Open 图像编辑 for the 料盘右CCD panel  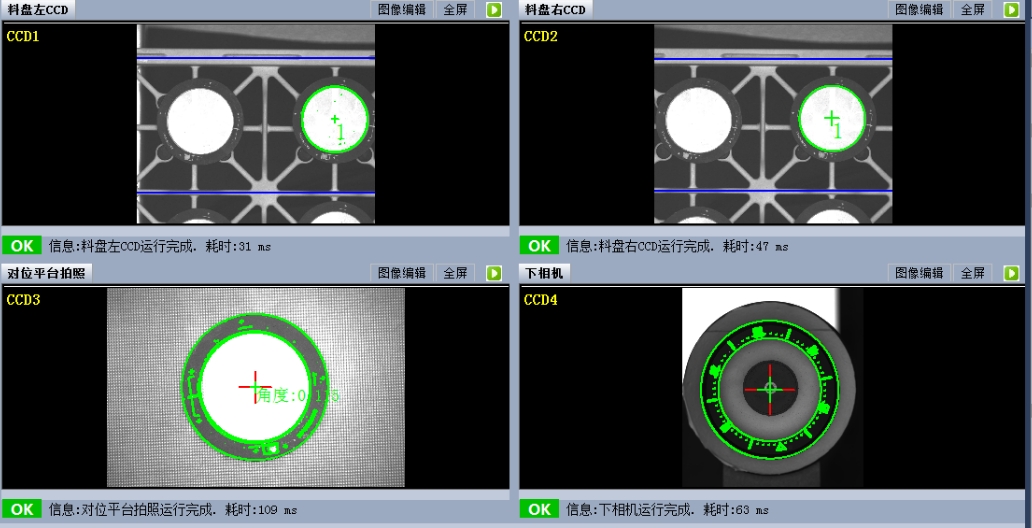tap(919, 10)
